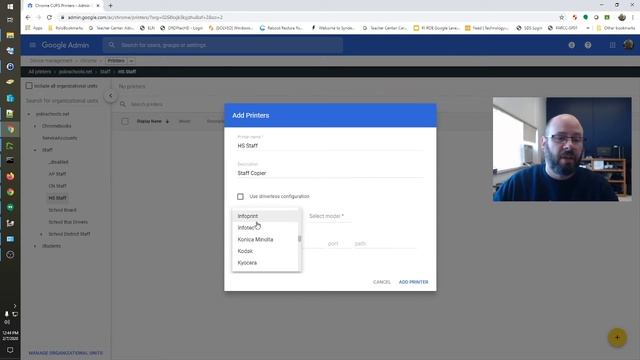This screenshot has width=640, height=360.
Task: Expand the School District Staff unit
Action: click(x=41, y=234)
